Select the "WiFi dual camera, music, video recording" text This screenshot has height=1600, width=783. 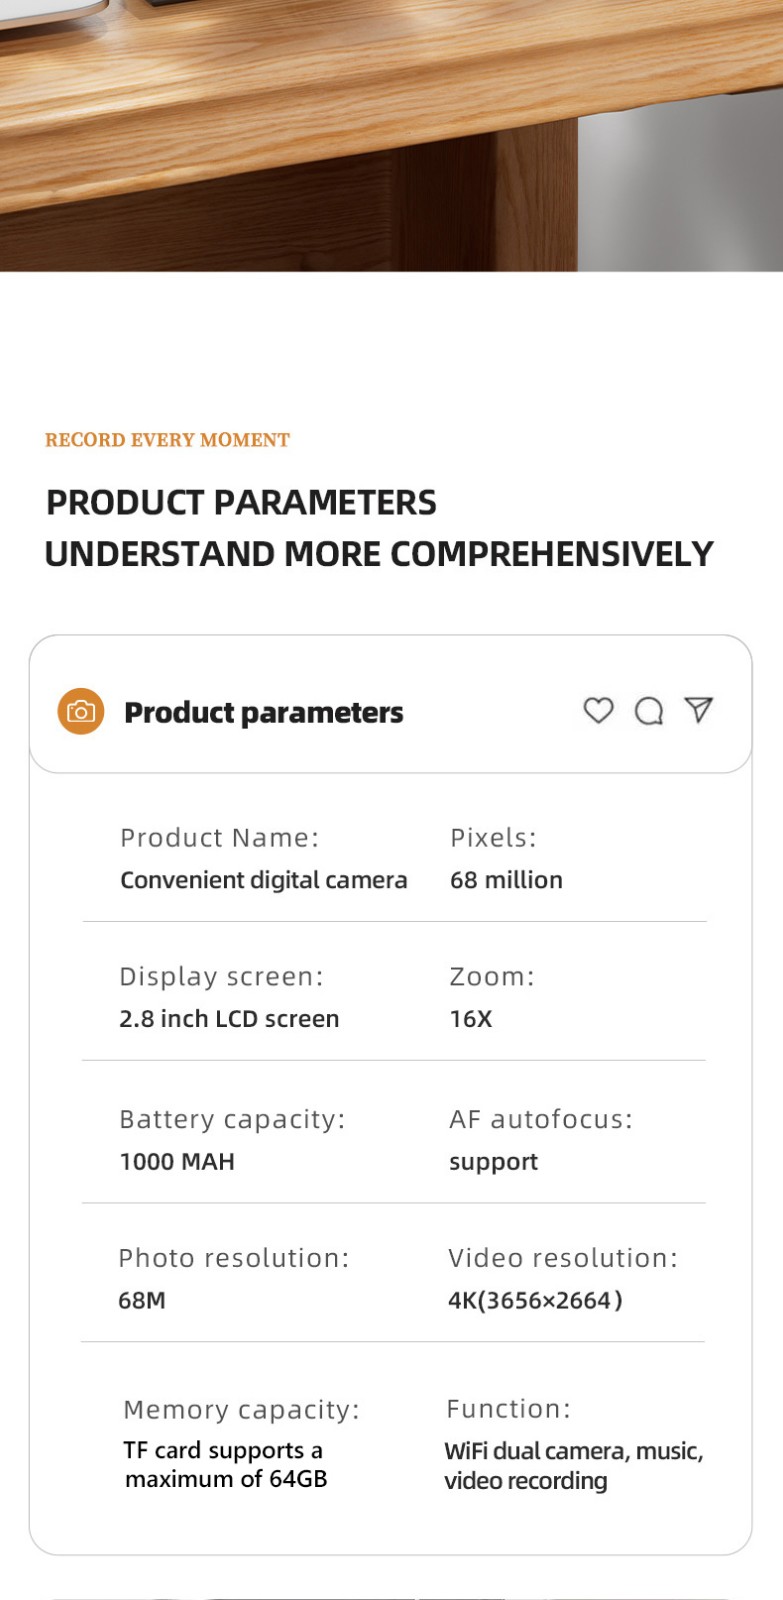coord(573,1466)
